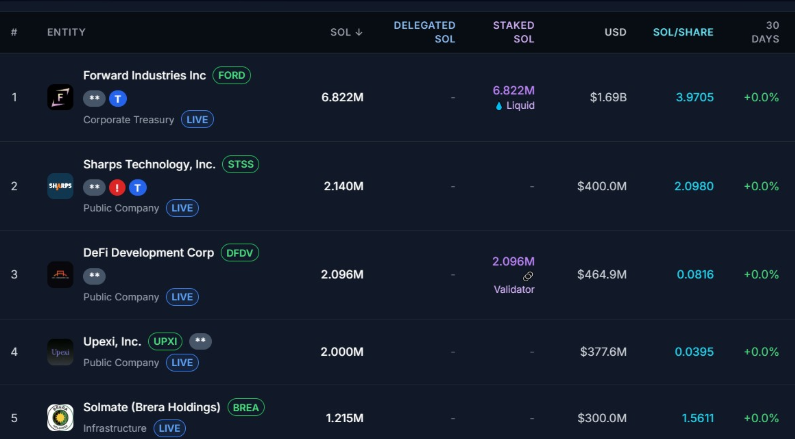The image size is (795, 439).
Task: Click the Solmate Brera Holdings logo
Action: (x=60, y=417)
